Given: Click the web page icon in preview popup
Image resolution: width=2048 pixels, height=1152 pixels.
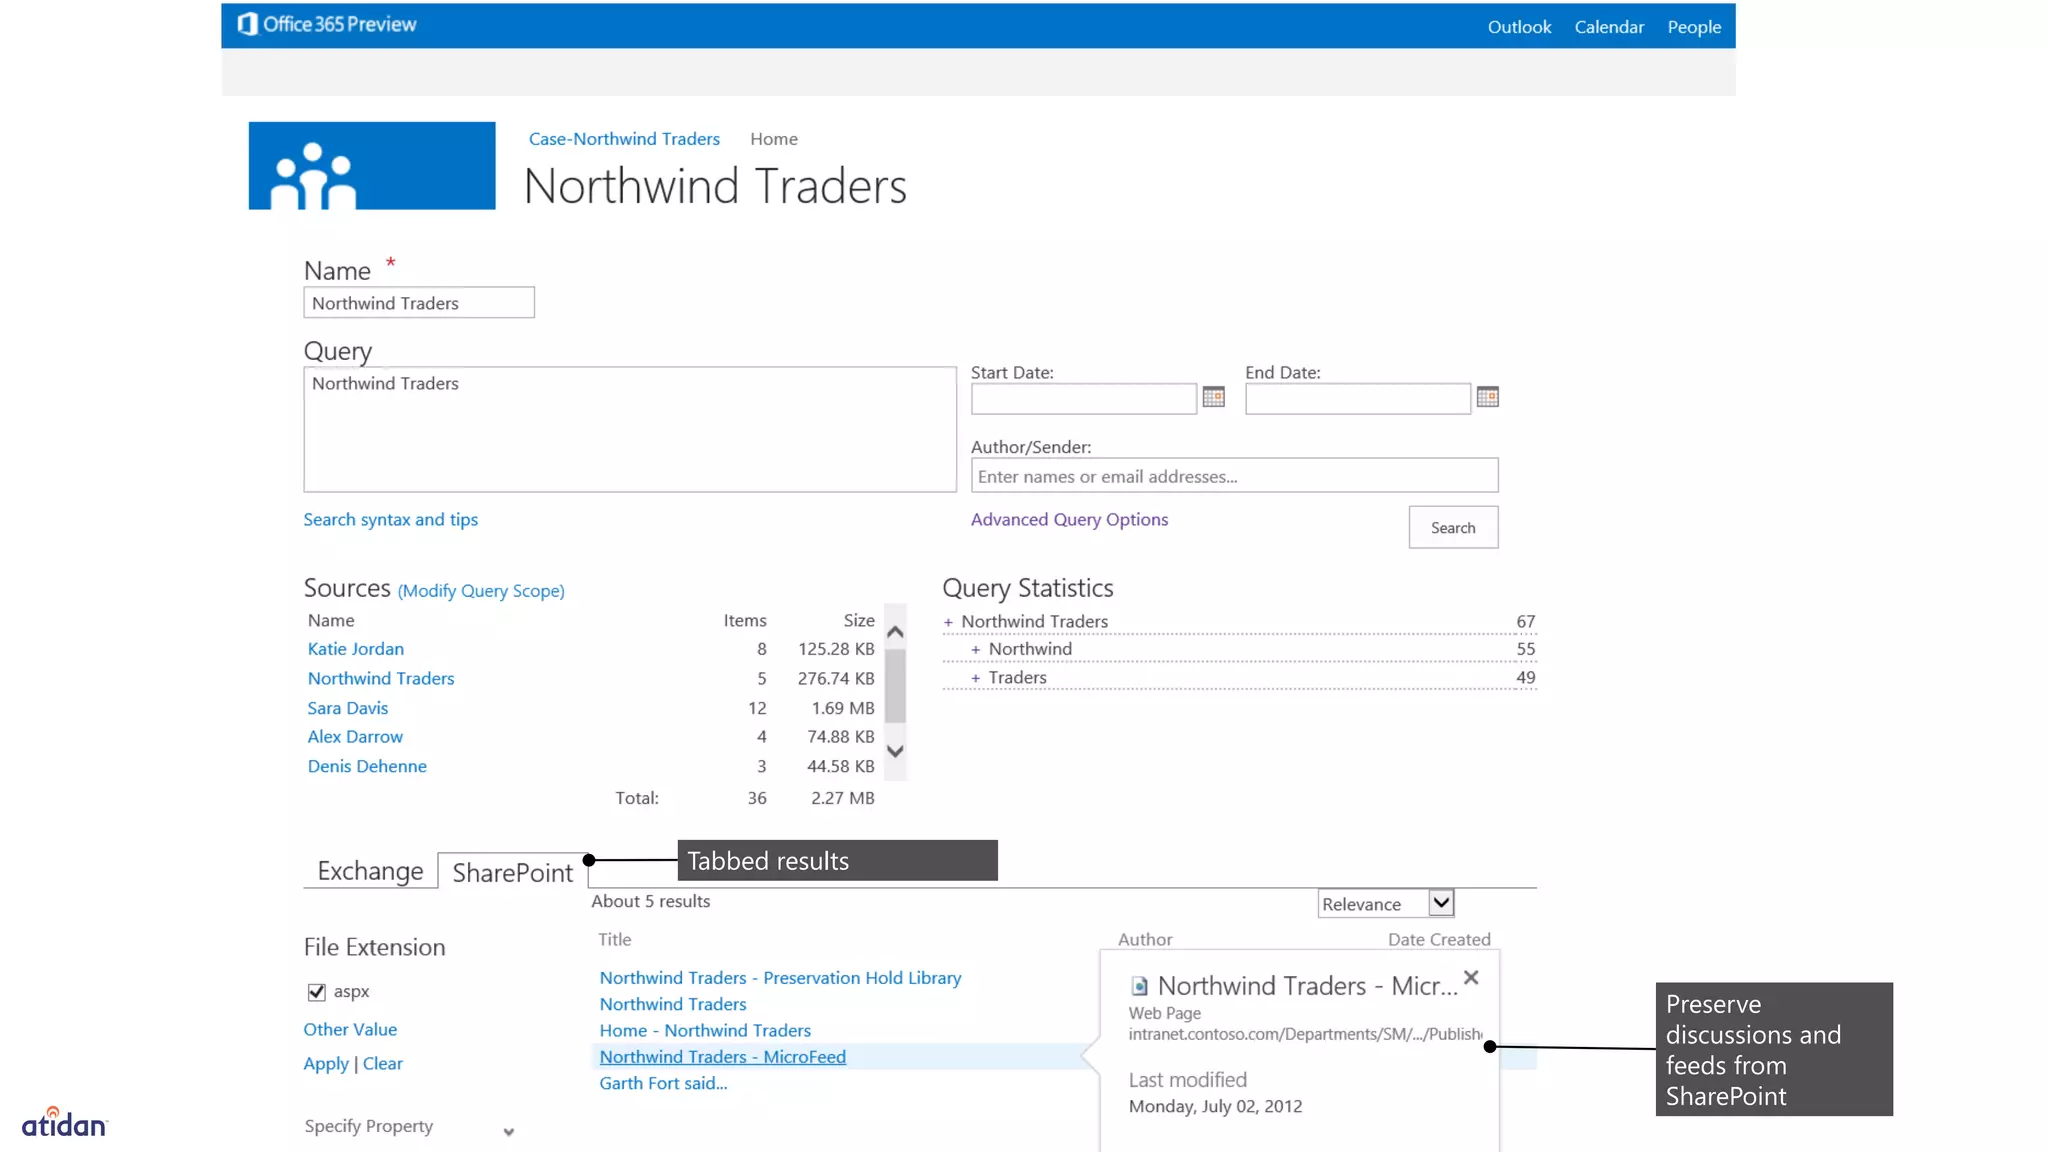Looking at the screenshot, I should (x=1139, y=986).
